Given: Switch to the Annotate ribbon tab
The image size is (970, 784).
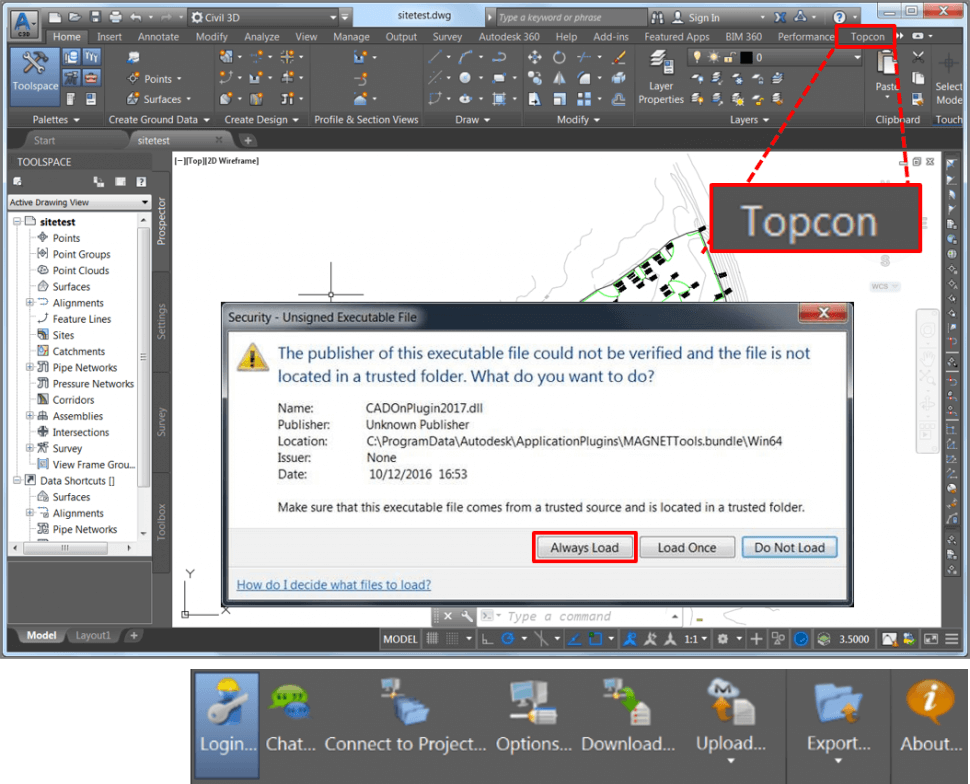Looking at the screenshot, I should tap(158, 37).
